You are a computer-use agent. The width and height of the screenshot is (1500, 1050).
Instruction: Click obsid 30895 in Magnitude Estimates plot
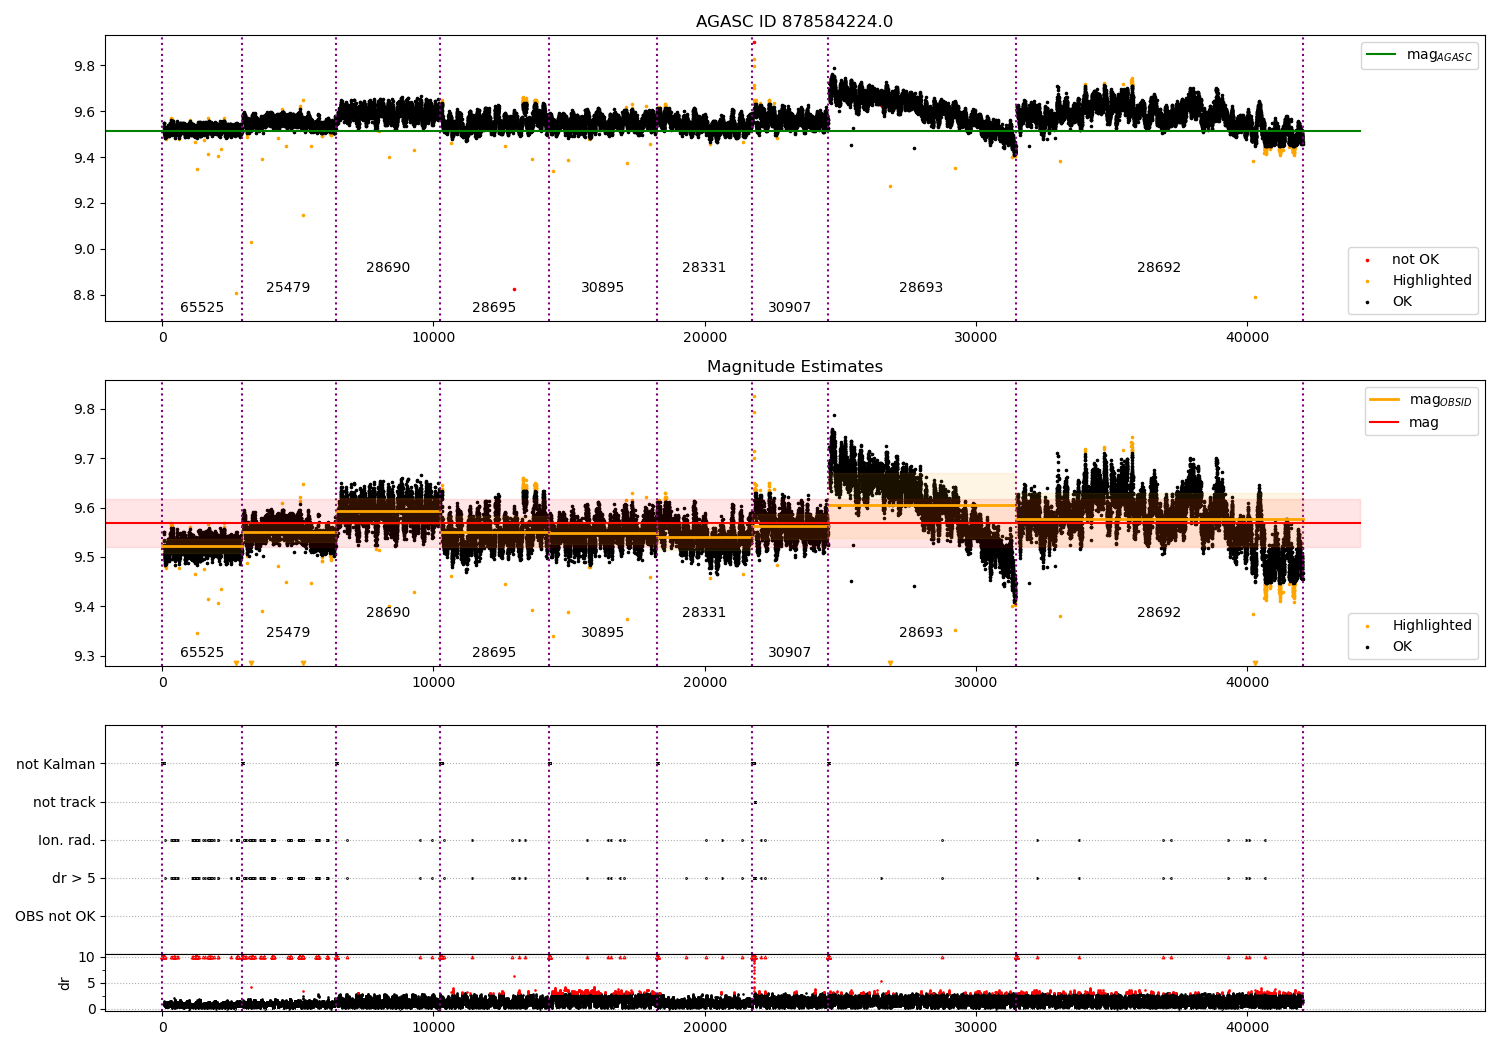point(602,633)
